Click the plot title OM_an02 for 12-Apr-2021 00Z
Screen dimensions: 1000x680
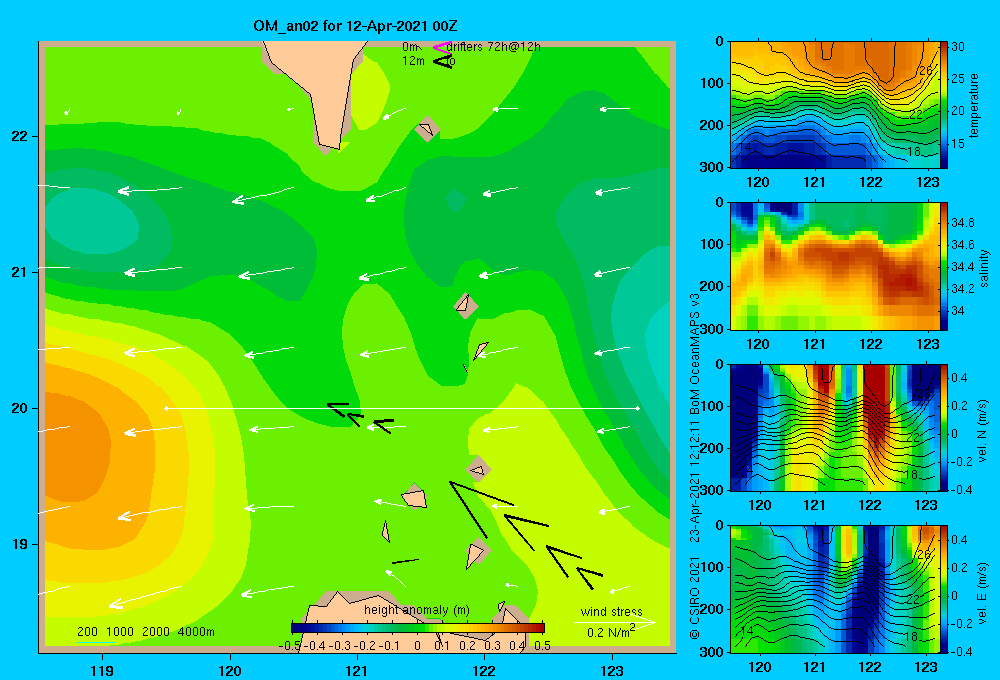click(x=355, y=26)
